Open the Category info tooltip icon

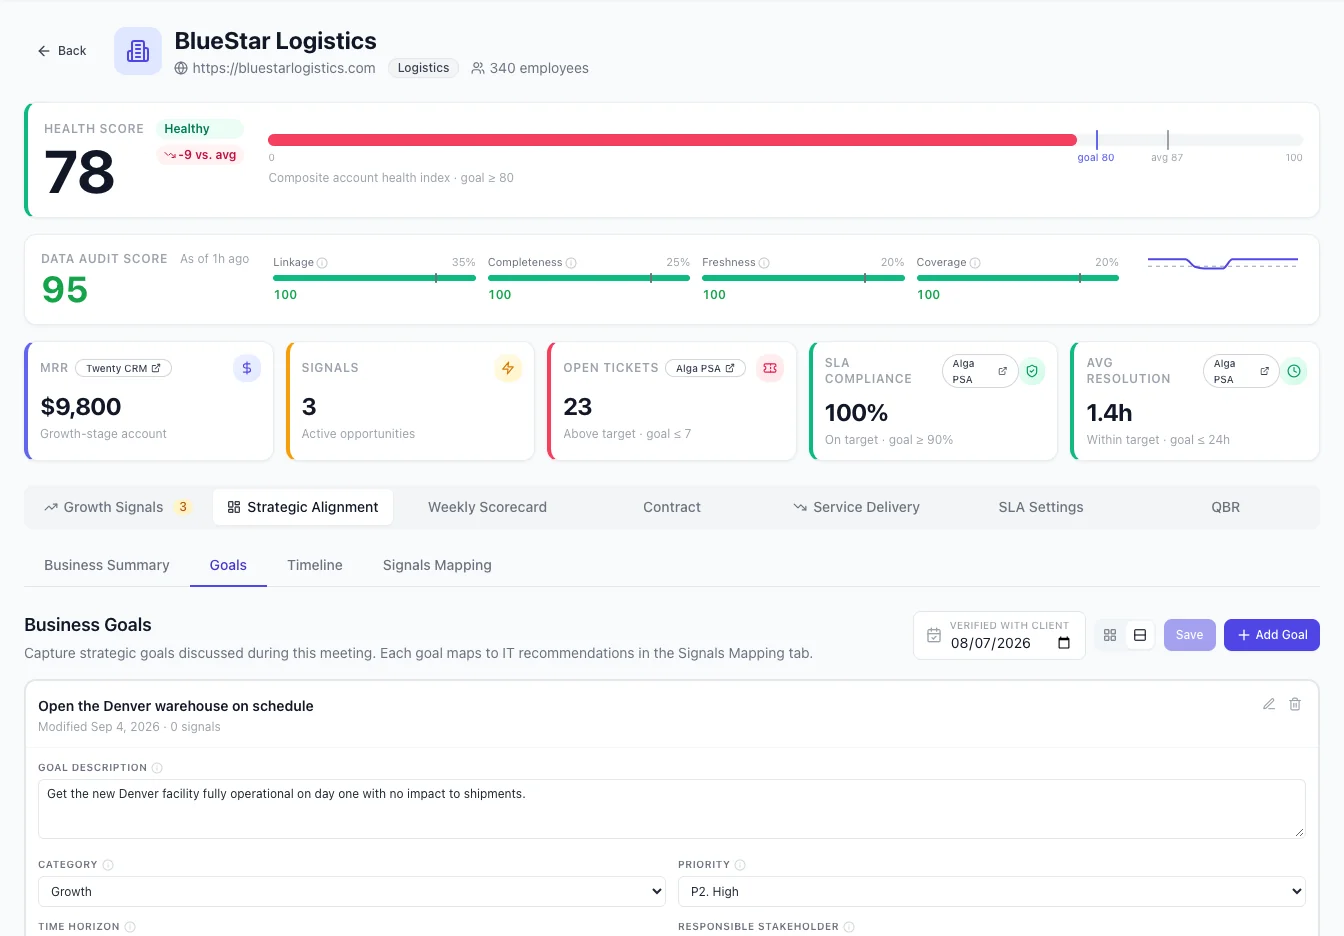click(x=108, y=865)
